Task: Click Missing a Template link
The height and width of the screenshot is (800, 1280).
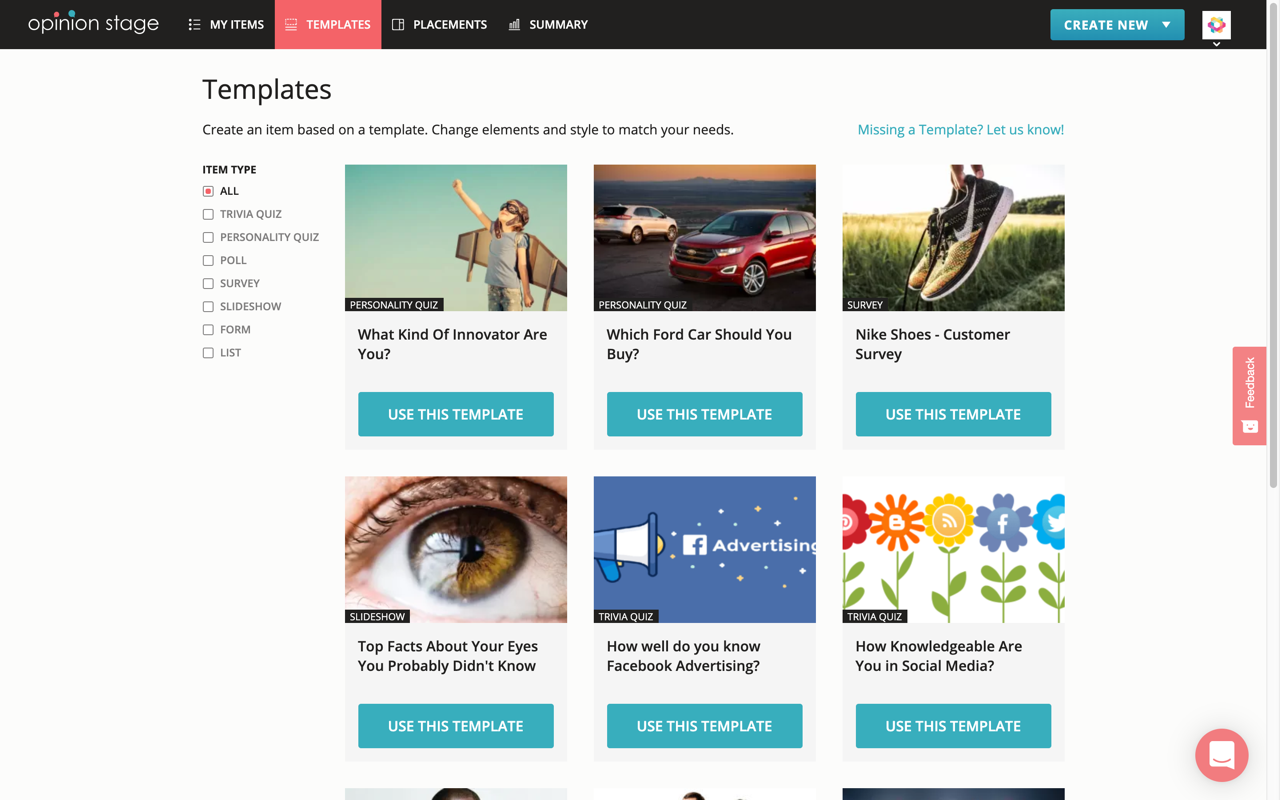Action: point(960,129)
